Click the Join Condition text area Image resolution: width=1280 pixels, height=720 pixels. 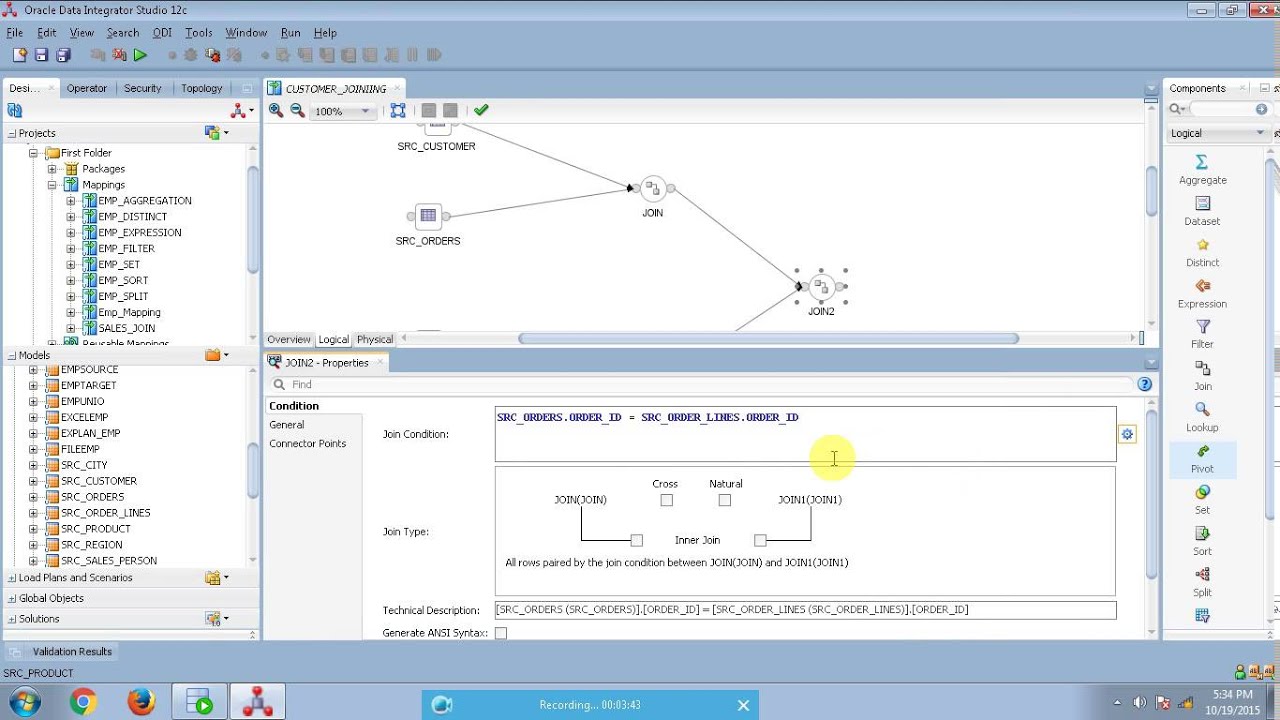pyautogui.click(x=805, y=434)
